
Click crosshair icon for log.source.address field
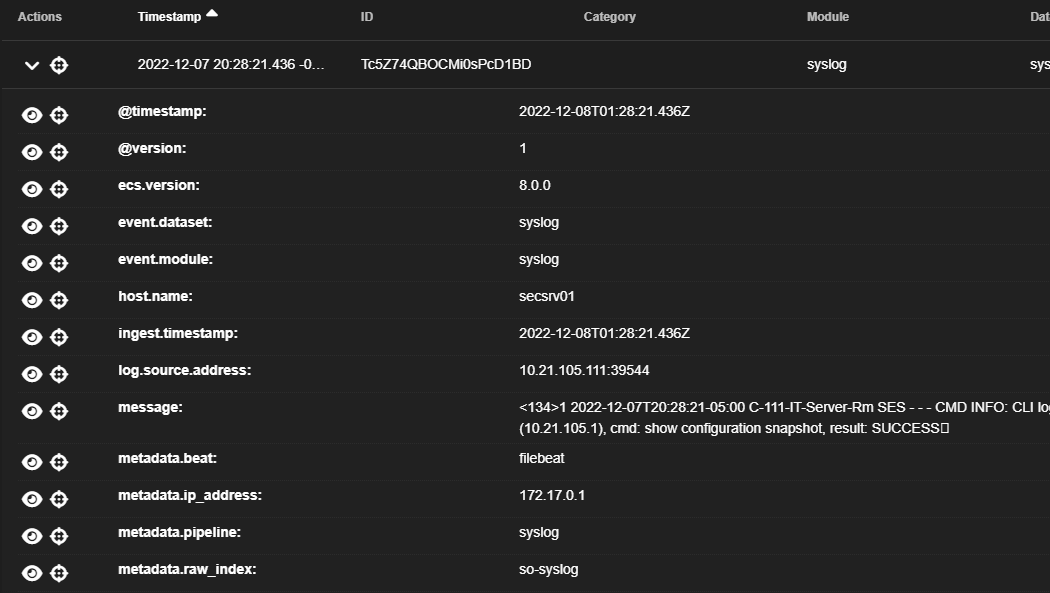tap(59, 373)
